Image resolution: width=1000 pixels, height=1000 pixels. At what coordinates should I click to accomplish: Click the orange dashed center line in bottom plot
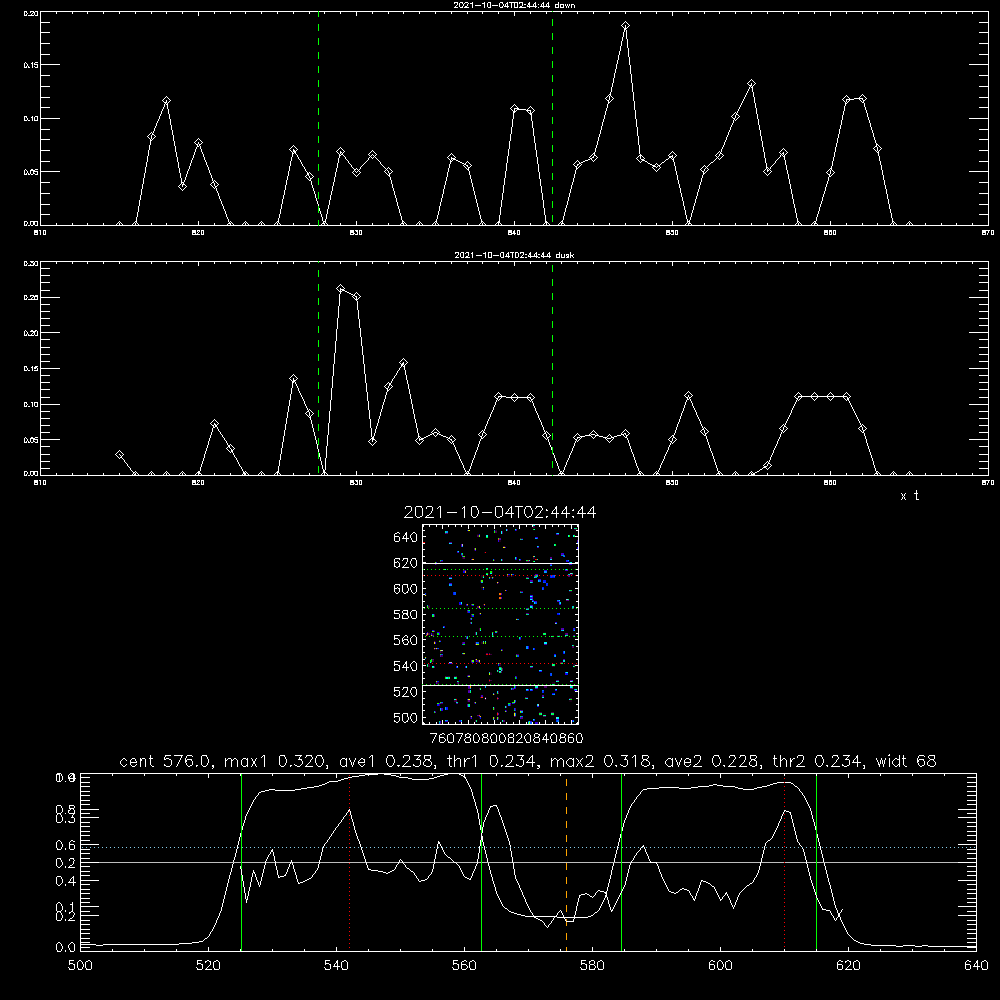click(566, 862)
